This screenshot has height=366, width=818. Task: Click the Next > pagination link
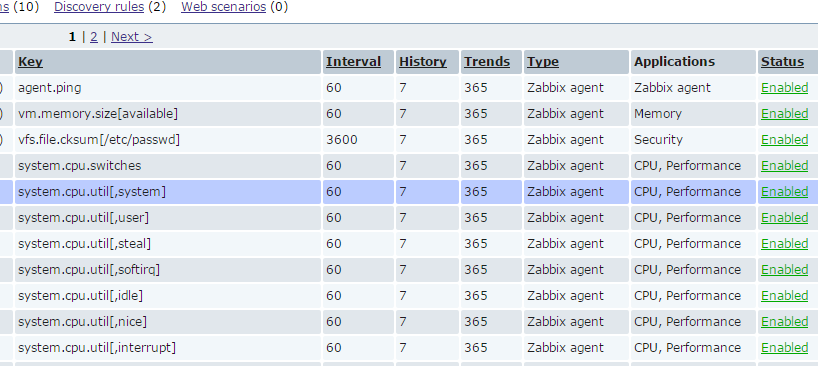(x=131, y=36)
